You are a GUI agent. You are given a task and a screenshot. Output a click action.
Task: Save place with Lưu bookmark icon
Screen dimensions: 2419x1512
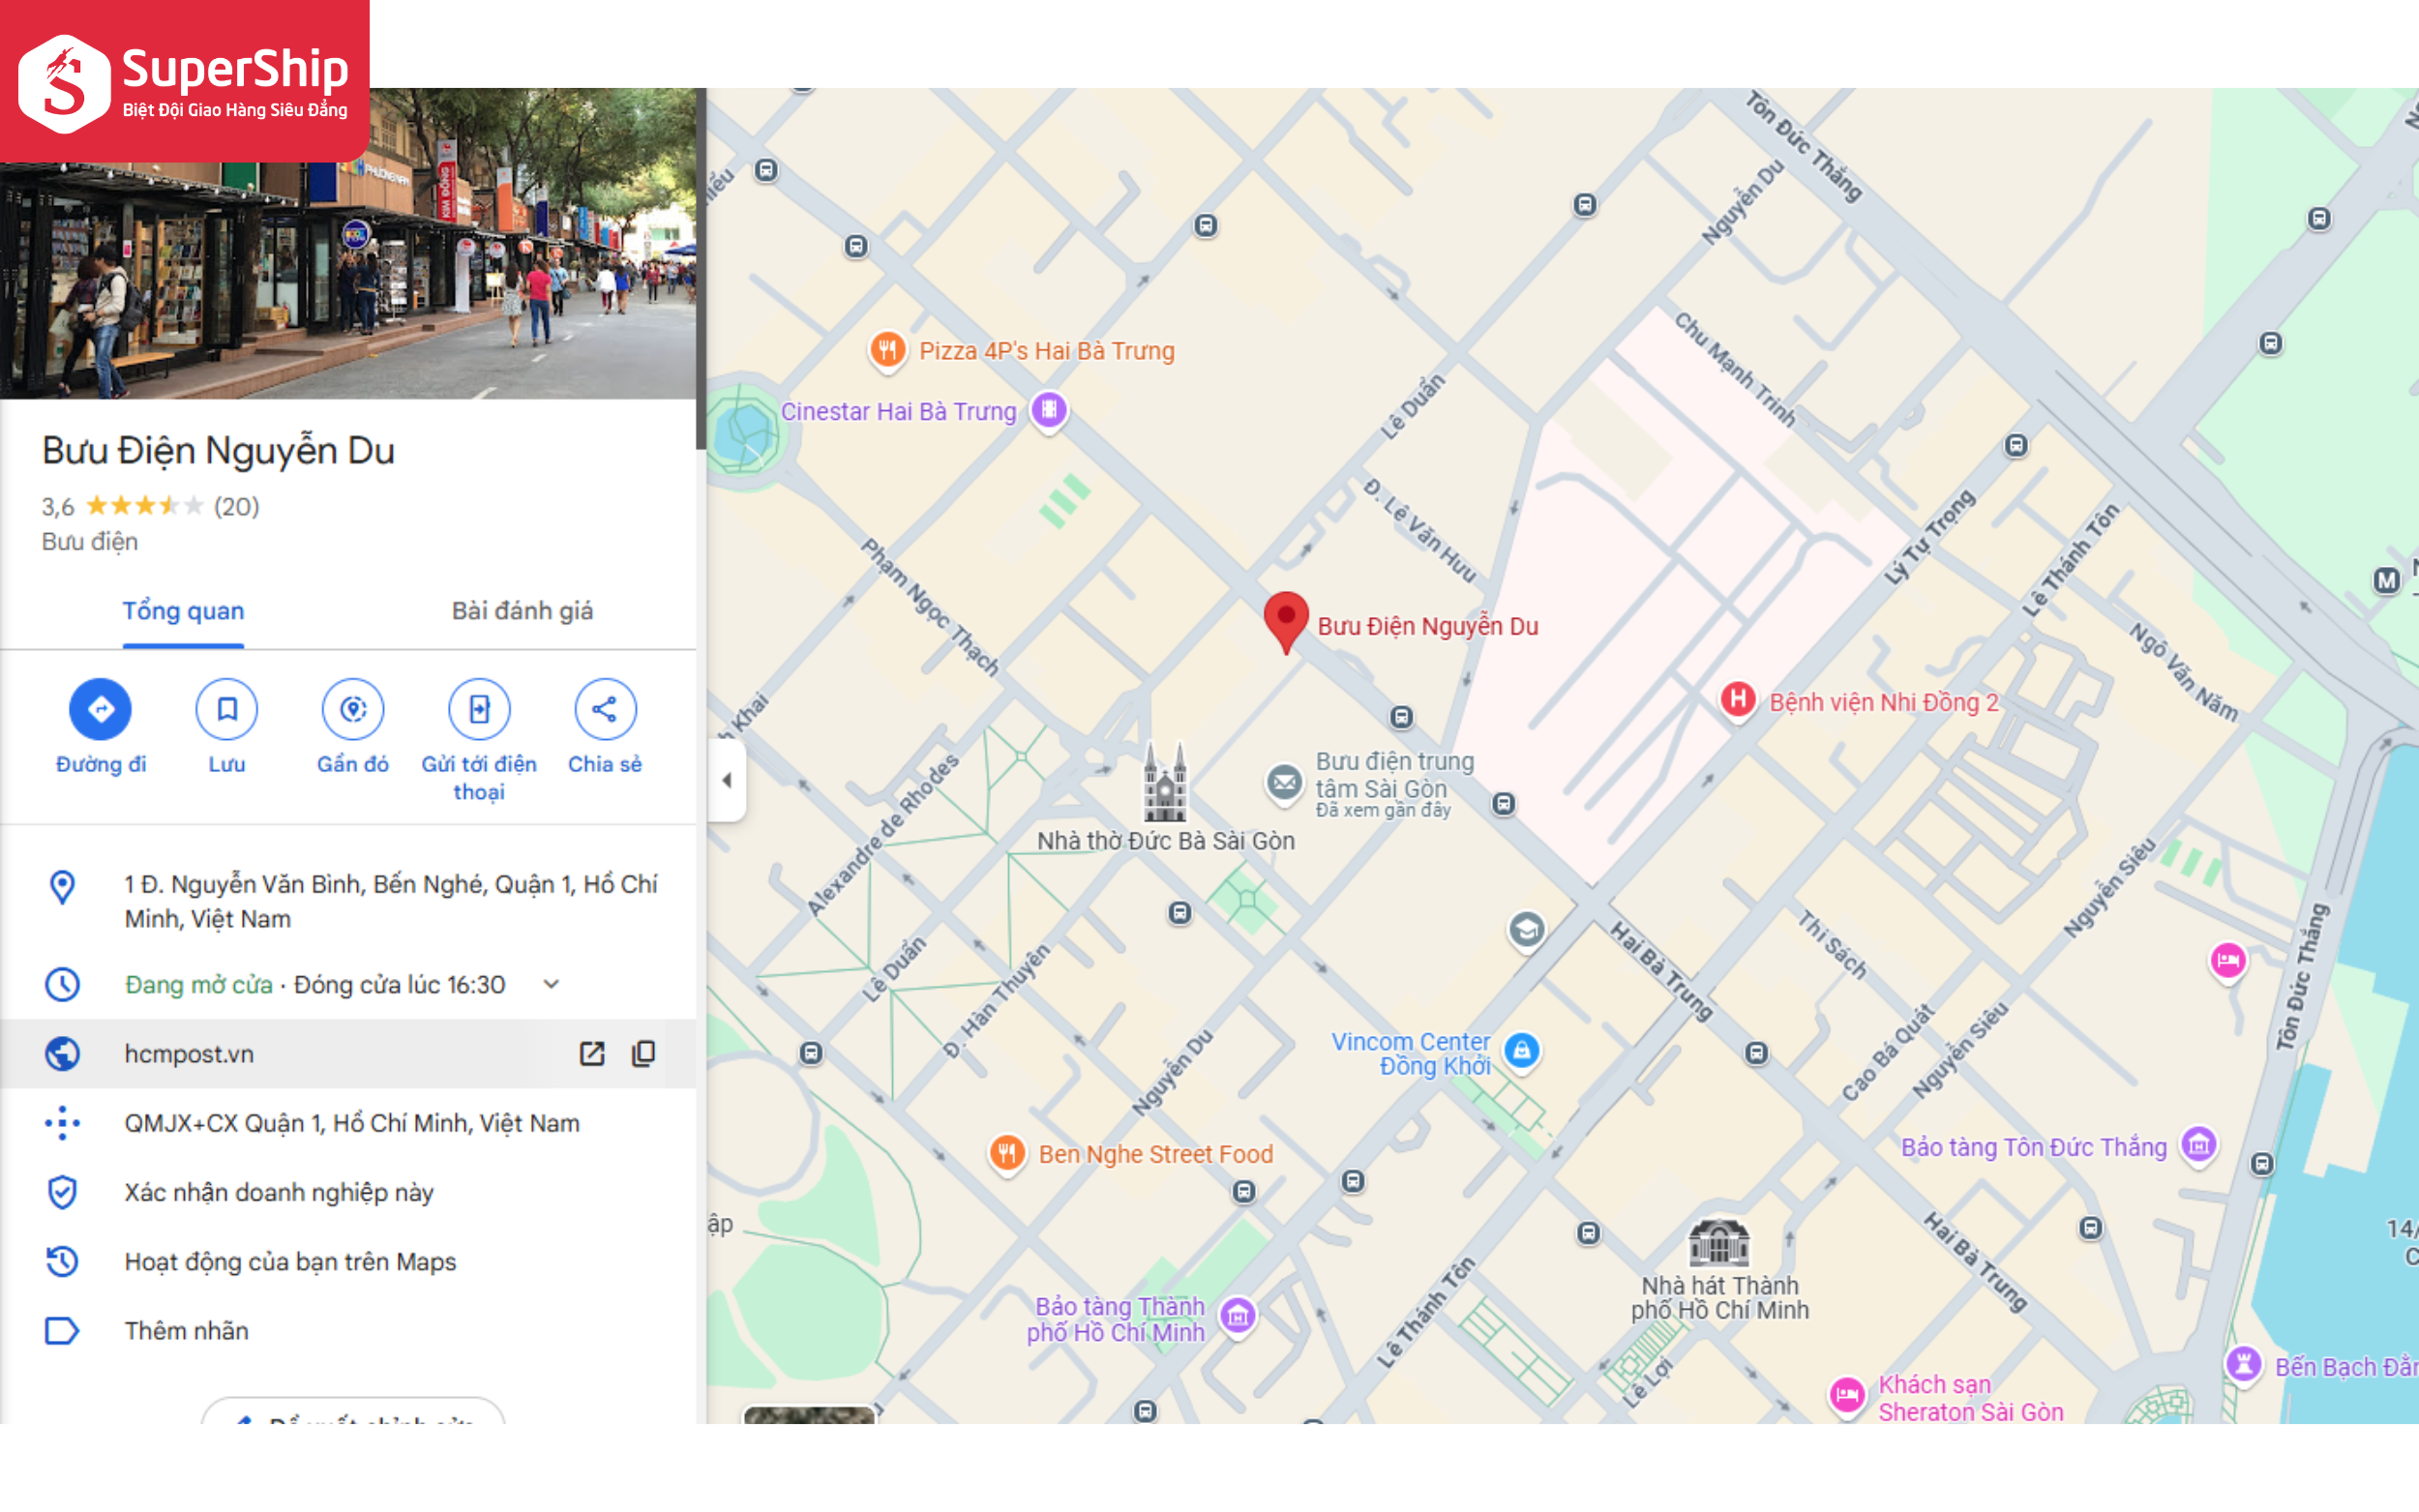tap(227, 709)
